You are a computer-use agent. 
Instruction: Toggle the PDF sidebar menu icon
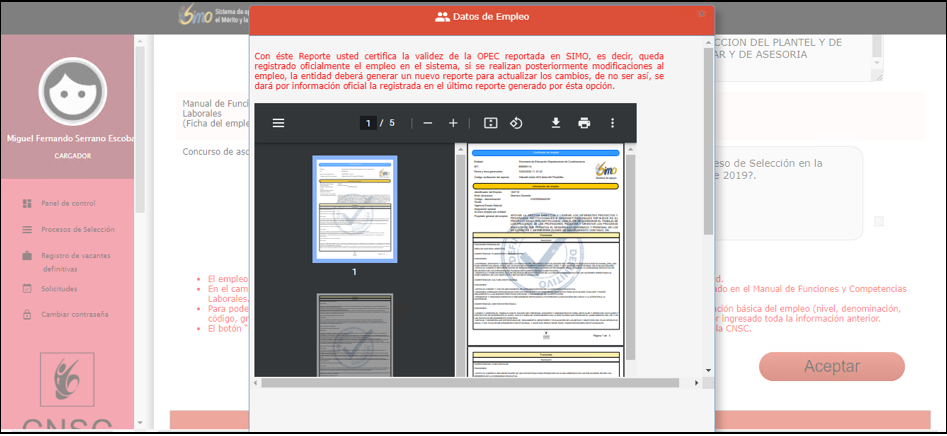pos(278,123)
